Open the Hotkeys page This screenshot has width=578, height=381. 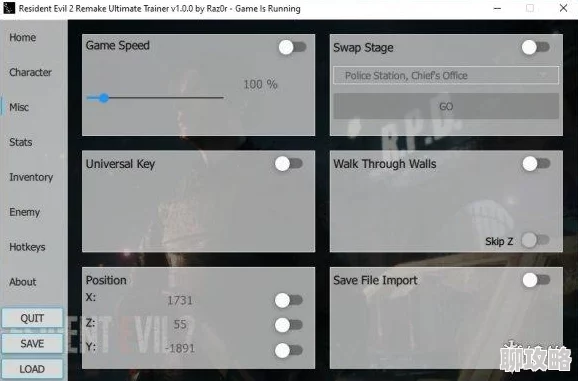pyautogui.click(x=27, y=247)
